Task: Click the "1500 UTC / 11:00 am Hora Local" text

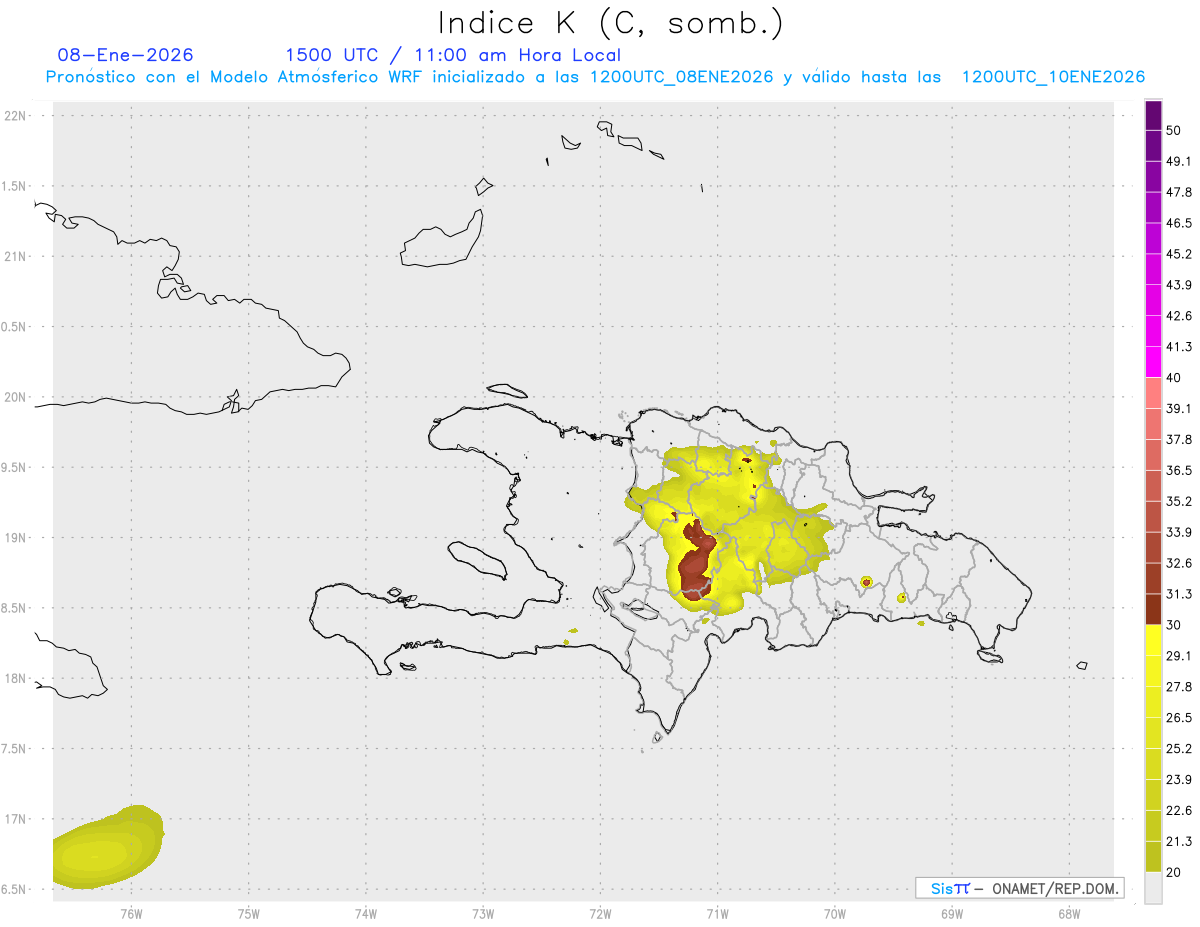Action: 453,55
